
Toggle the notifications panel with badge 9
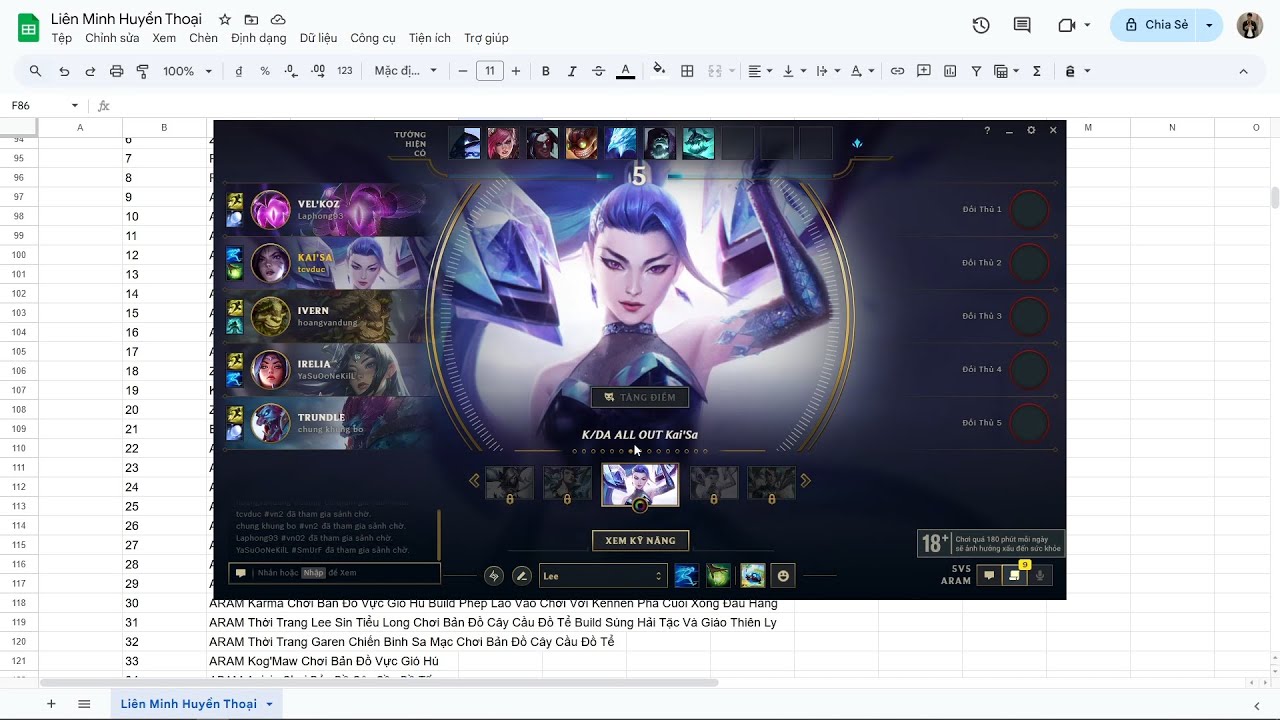(1015, 574)
